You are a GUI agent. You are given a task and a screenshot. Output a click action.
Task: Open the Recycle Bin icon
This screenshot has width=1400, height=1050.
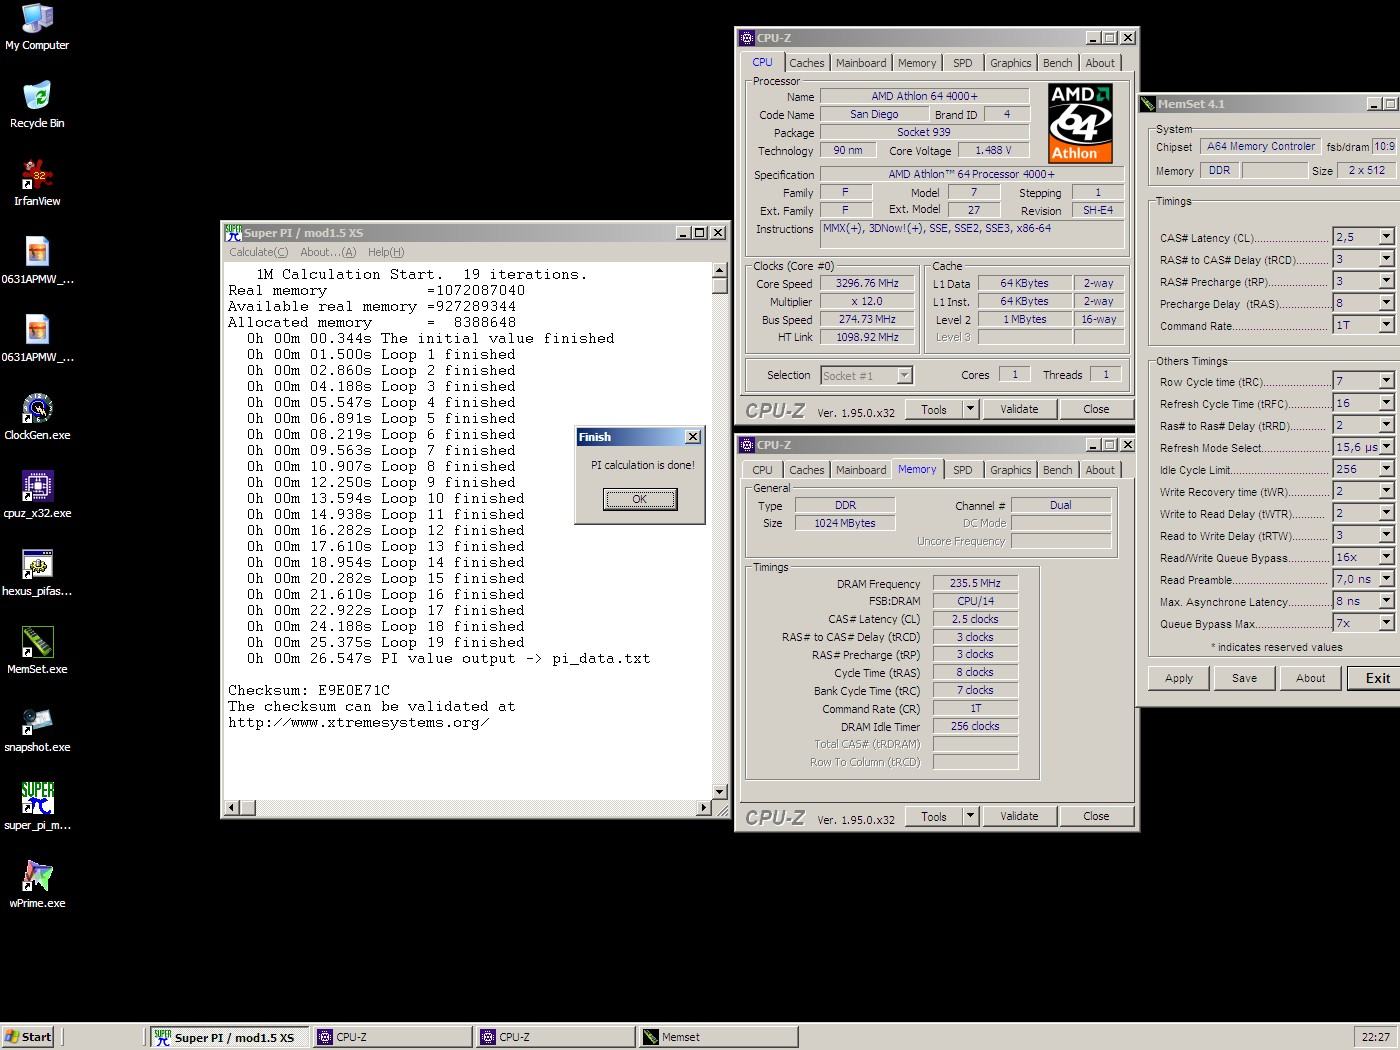(37, 105)
